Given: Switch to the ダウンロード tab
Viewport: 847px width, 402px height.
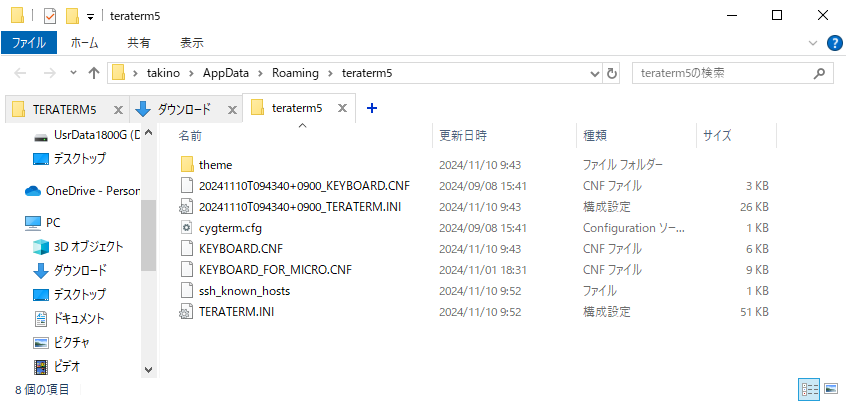Looking at the screenshot, I should [x=184, y=110].
